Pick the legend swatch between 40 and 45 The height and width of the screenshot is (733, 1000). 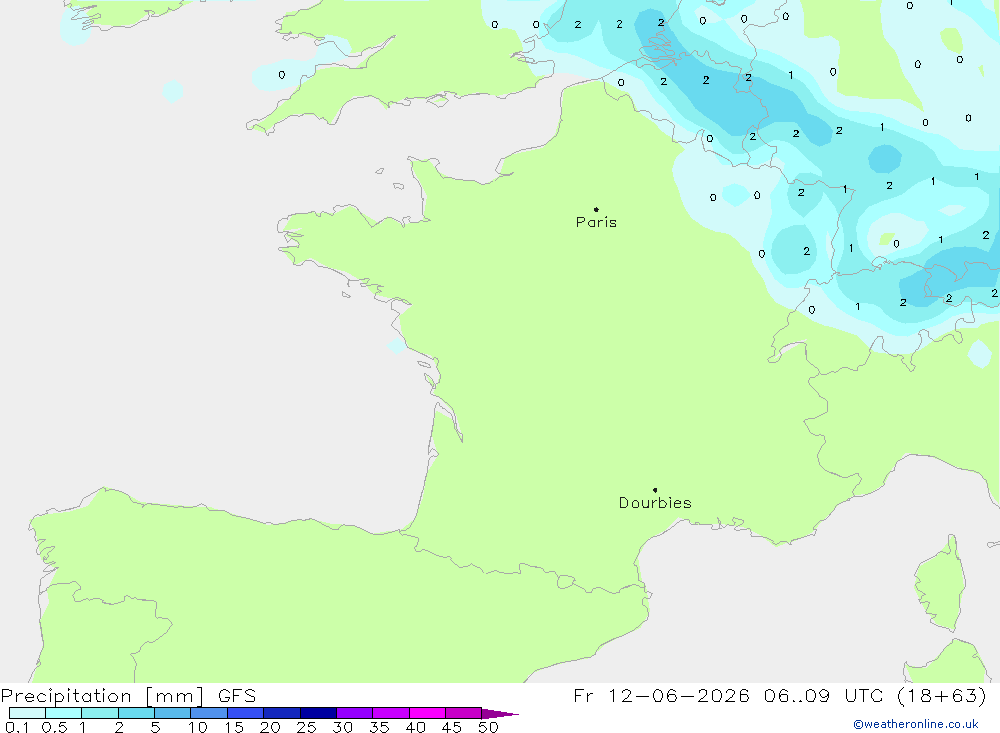pyautogui.click(x=427, y=713)
